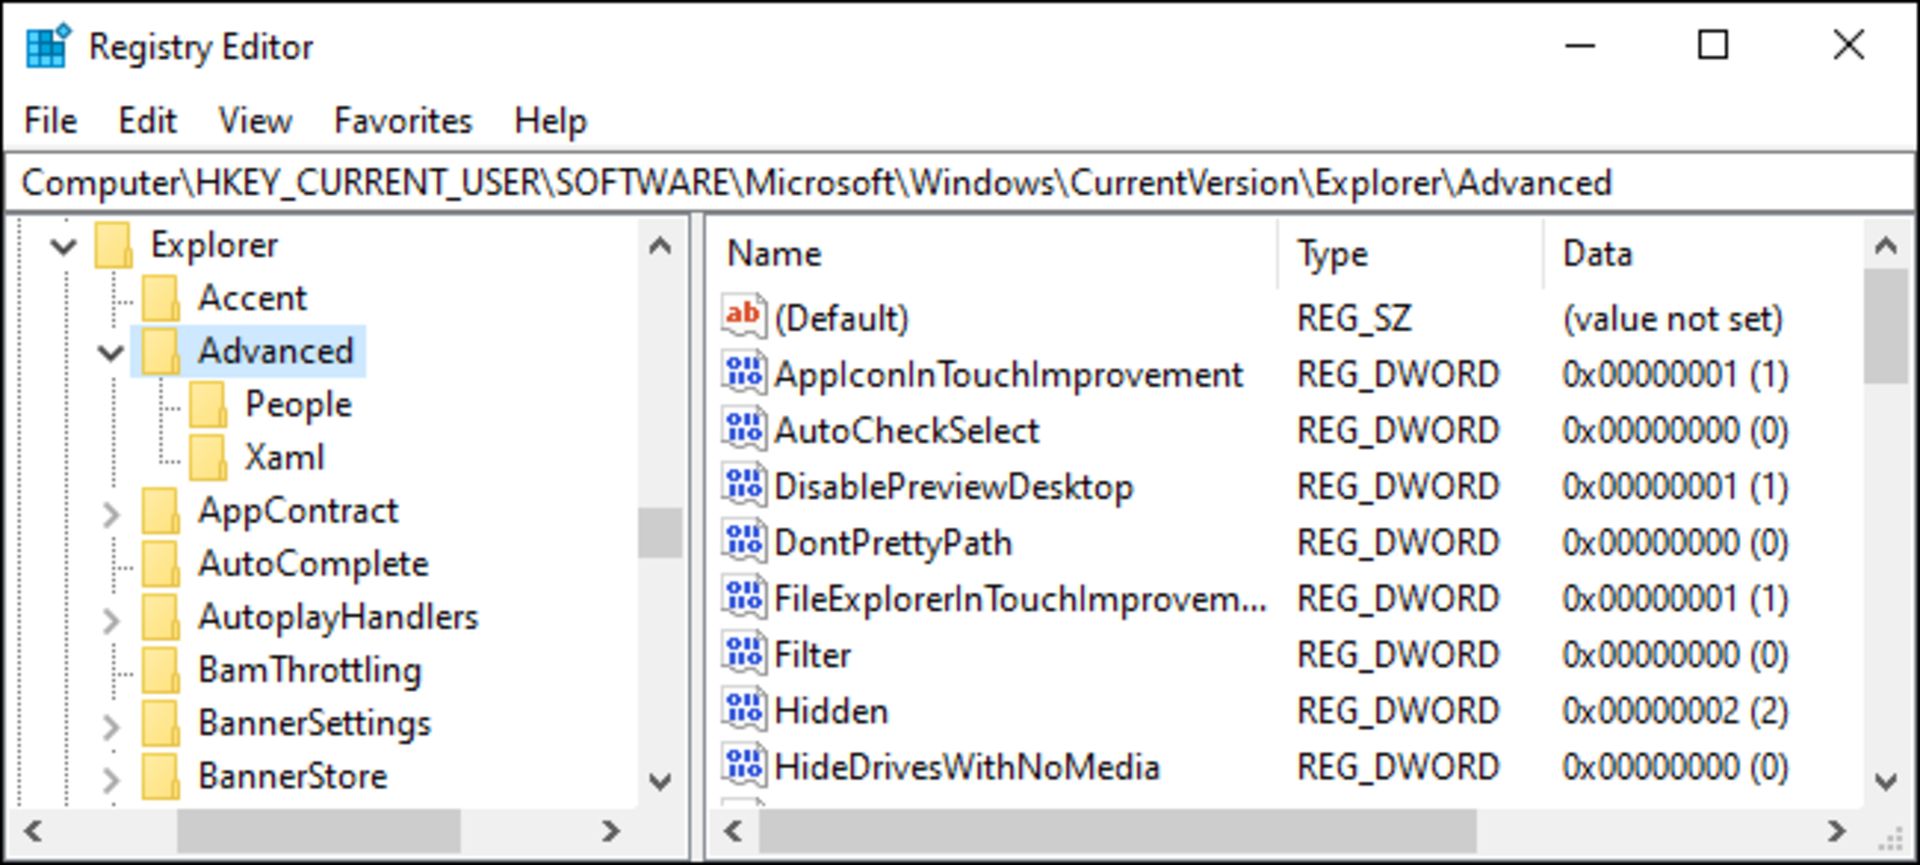This screenshot has height=865, width=1920.
Task: Click the BannerSettings folder icon
Action: pyautogui.click(x=161, y=723)
